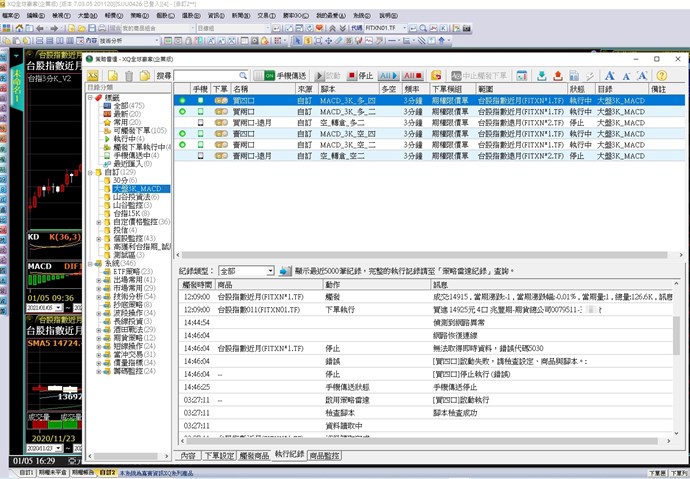This screenshot has height=479, width=690.
Task: Open the 紀錄類型 全部 dropdown
Action: pos(245,271)
